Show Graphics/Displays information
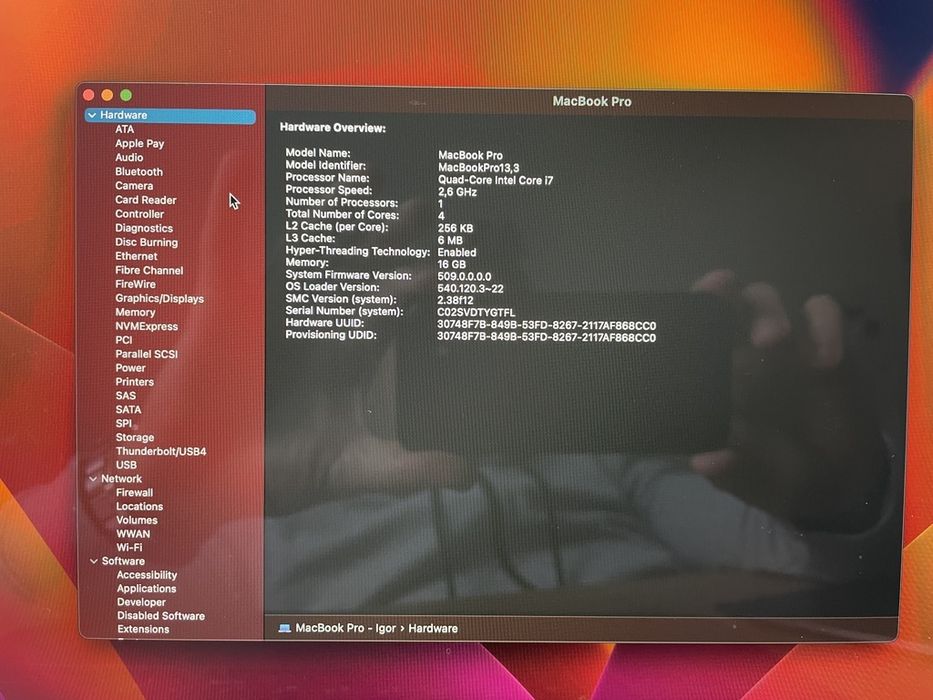 point(159,298)
